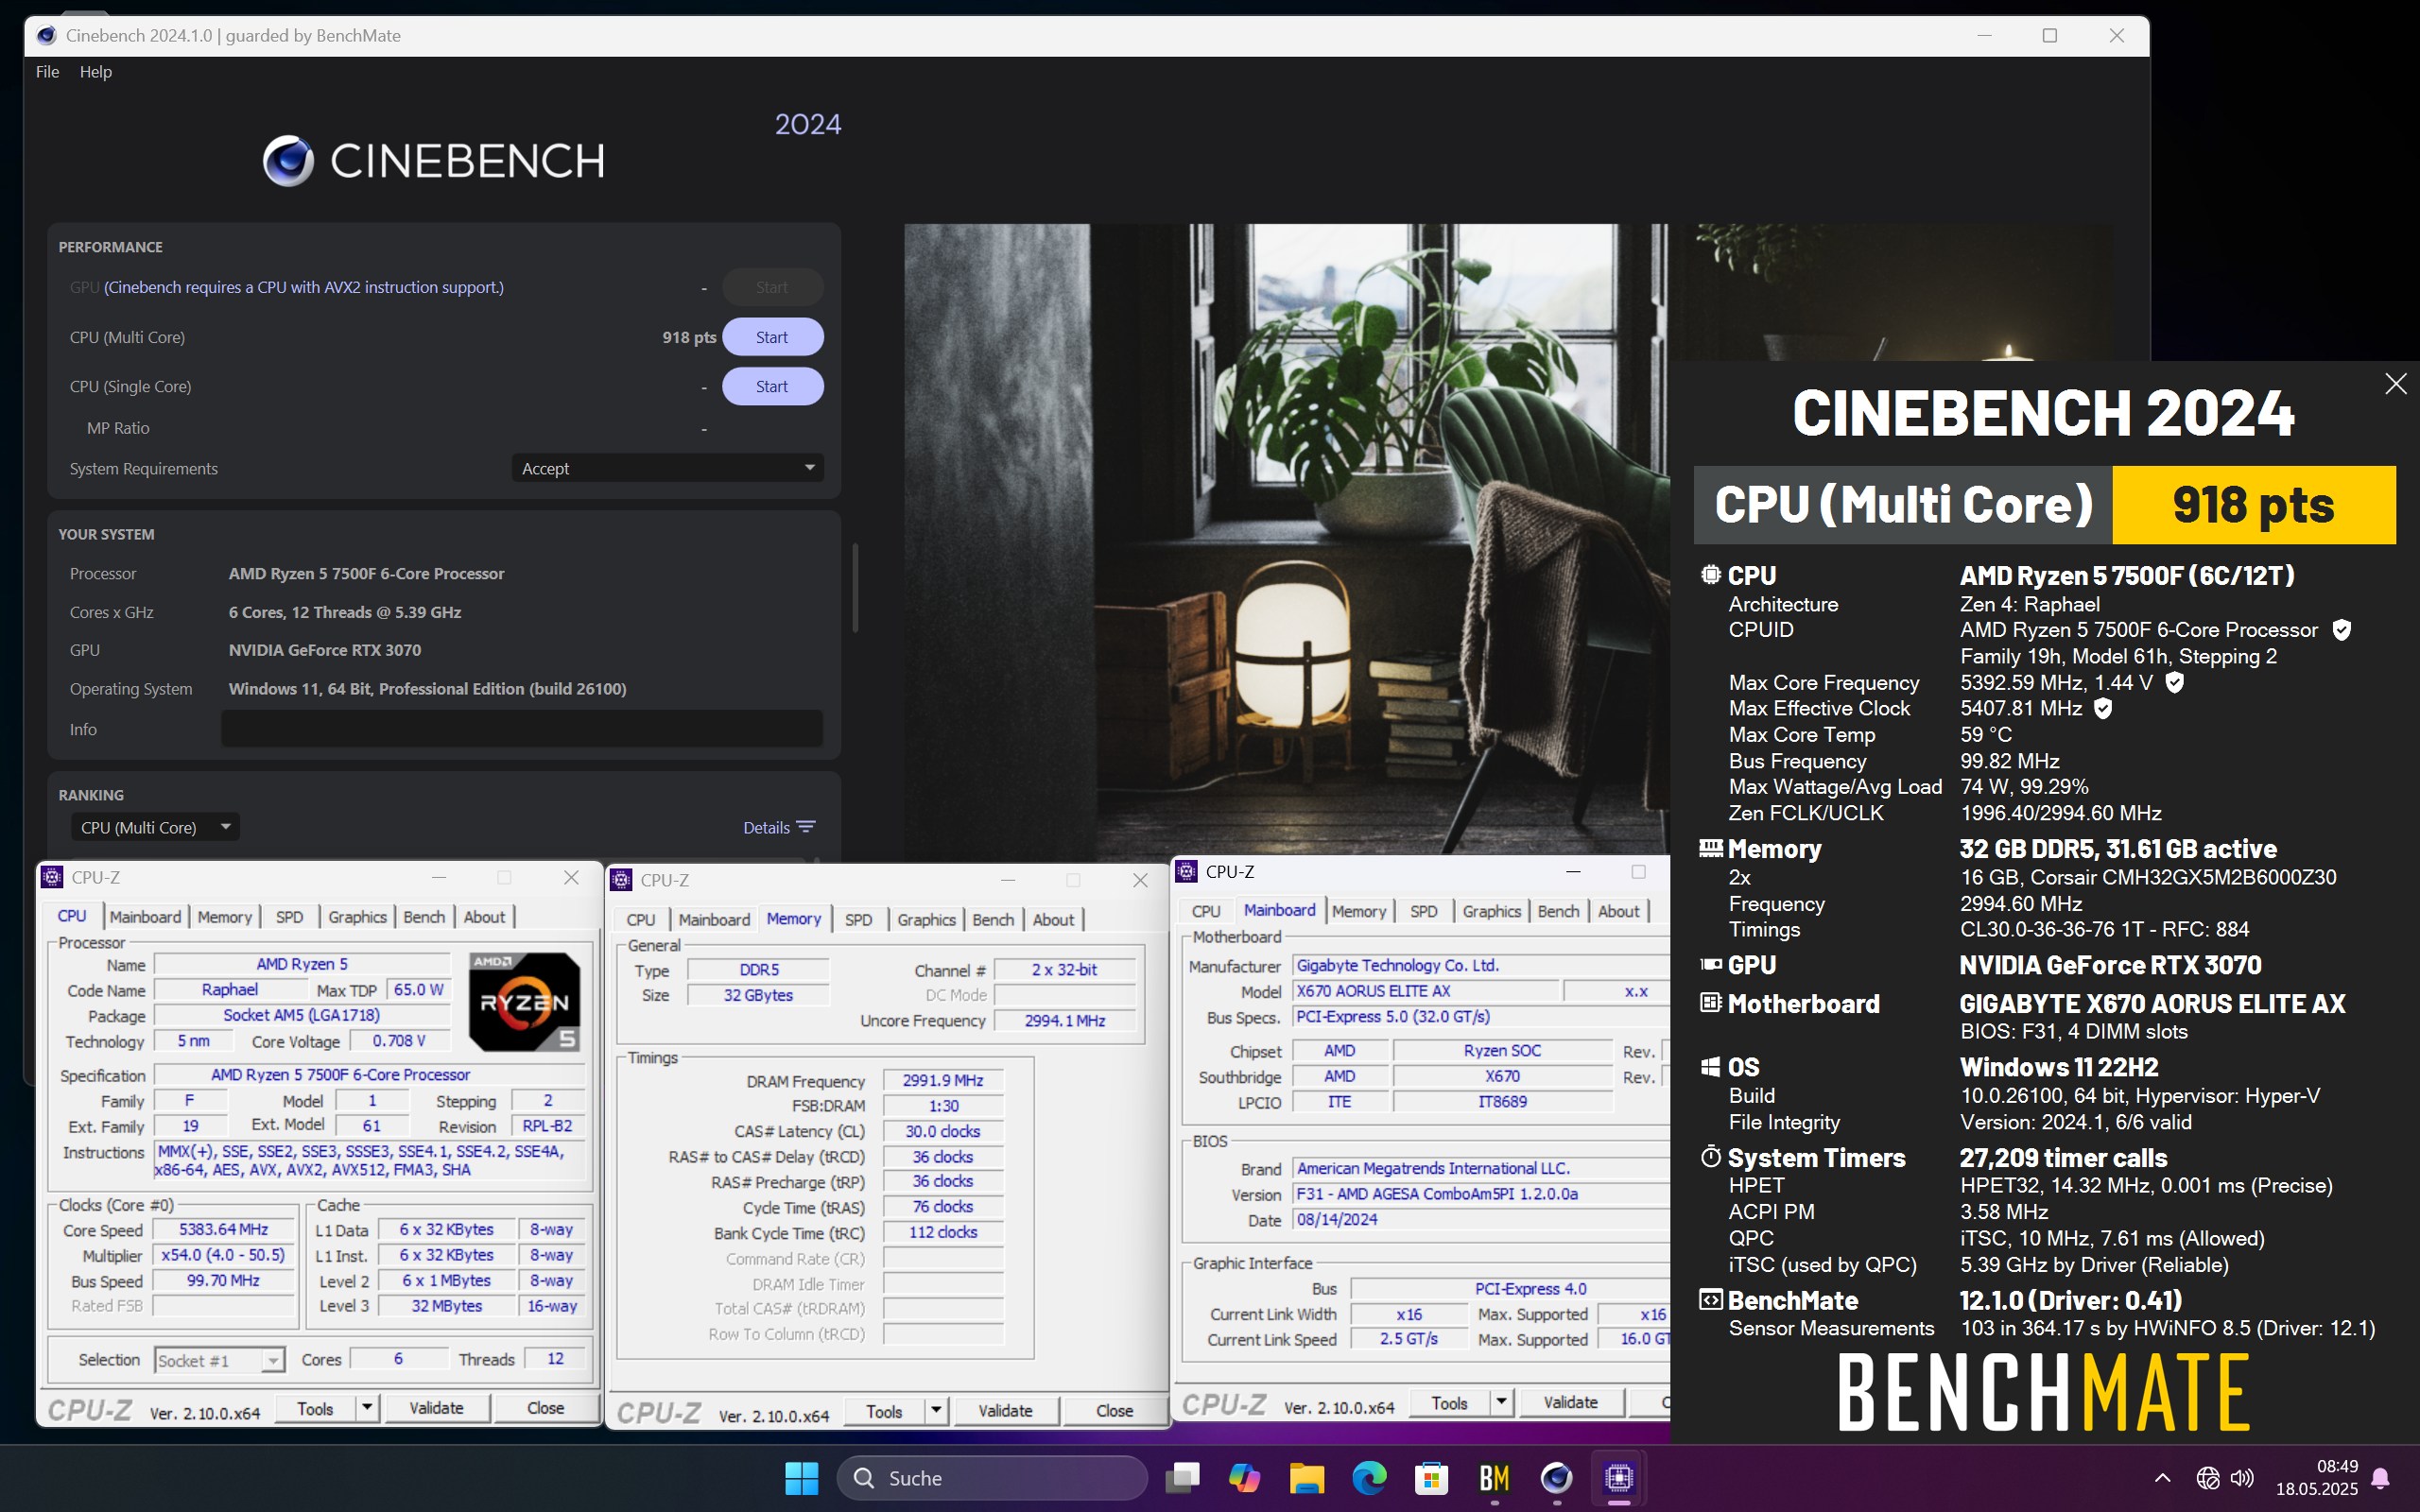The width and height of the screenshot is (2420, 1512).
Task: Click Model field X670 AORUS ELITE AX
Action: [x=1426, y=991]
